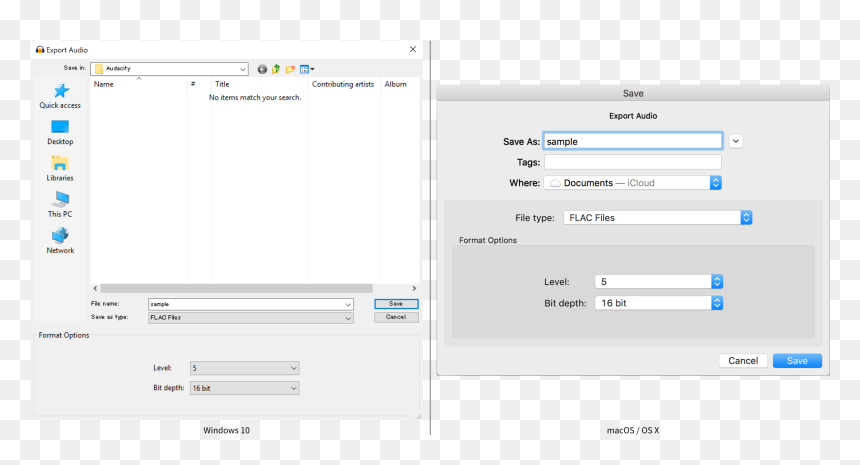
Task: Click the horizontal scrollbar right arrow
Action: pos(414,288)
